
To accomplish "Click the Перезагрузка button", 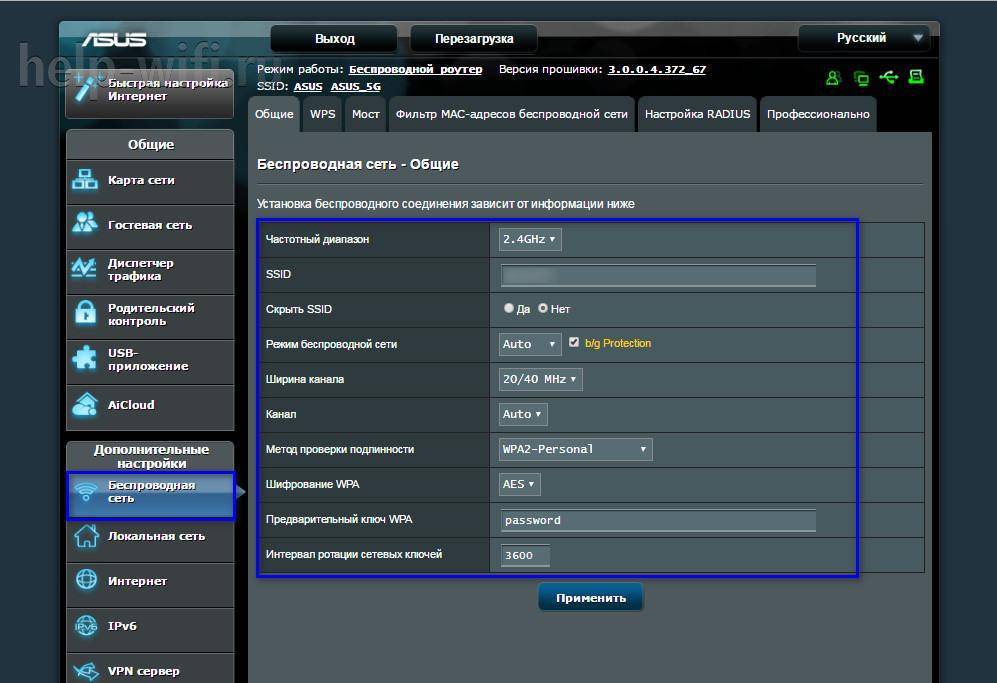I will click(x=474, y=39).
